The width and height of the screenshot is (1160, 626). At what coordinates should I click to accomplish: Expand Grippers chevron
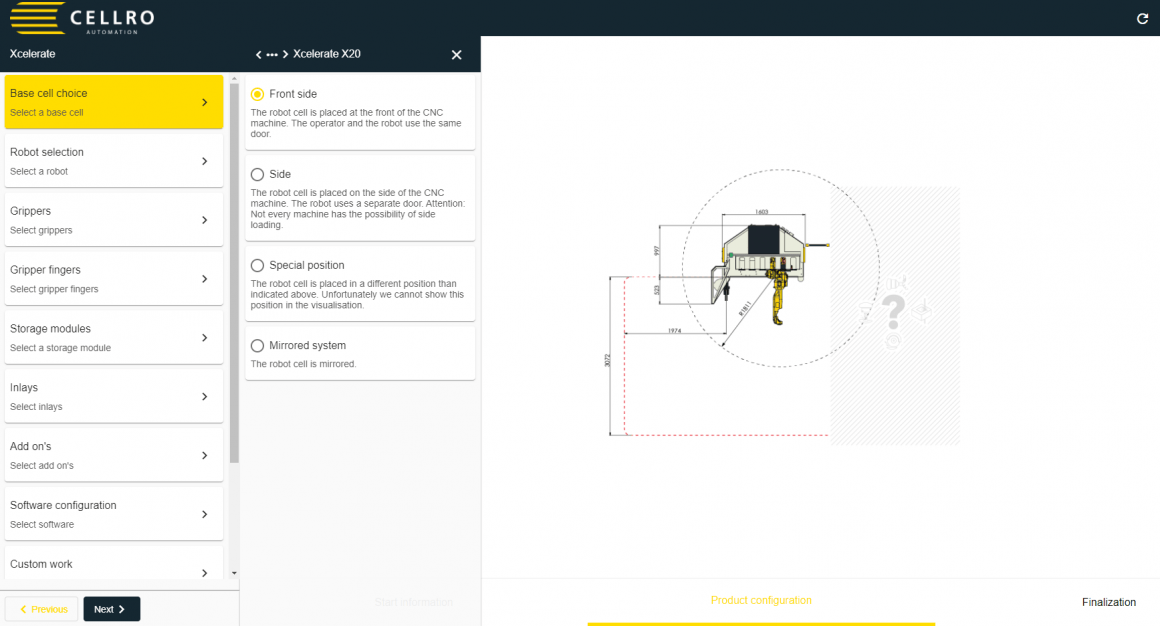205,220
